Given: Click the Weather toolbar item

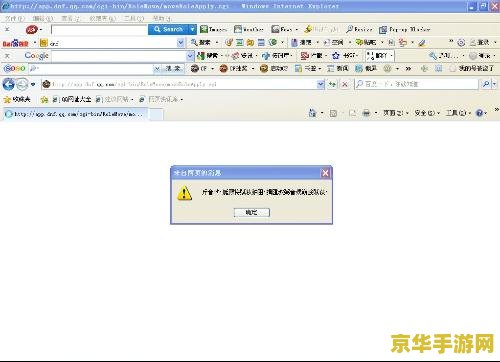Looking at the screenshot, I should coord(249,30).
